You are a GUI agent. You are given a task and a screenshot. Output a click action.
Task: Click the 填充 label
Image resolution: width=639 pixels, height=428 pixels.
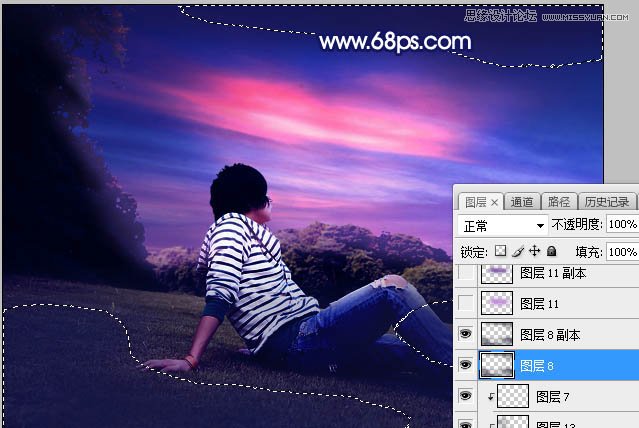[x=588, y=252]
